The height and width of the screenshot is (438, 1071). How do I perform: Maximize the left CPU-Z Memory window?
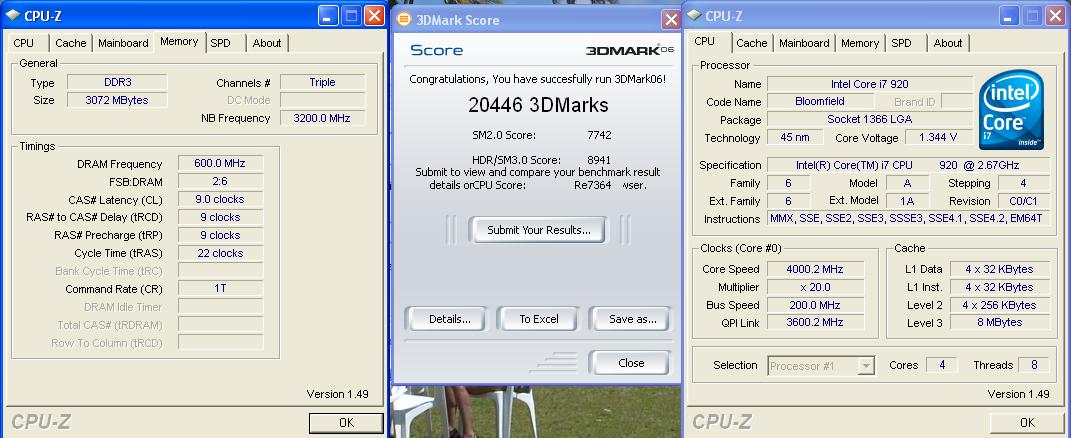click(x=351, y=16)
